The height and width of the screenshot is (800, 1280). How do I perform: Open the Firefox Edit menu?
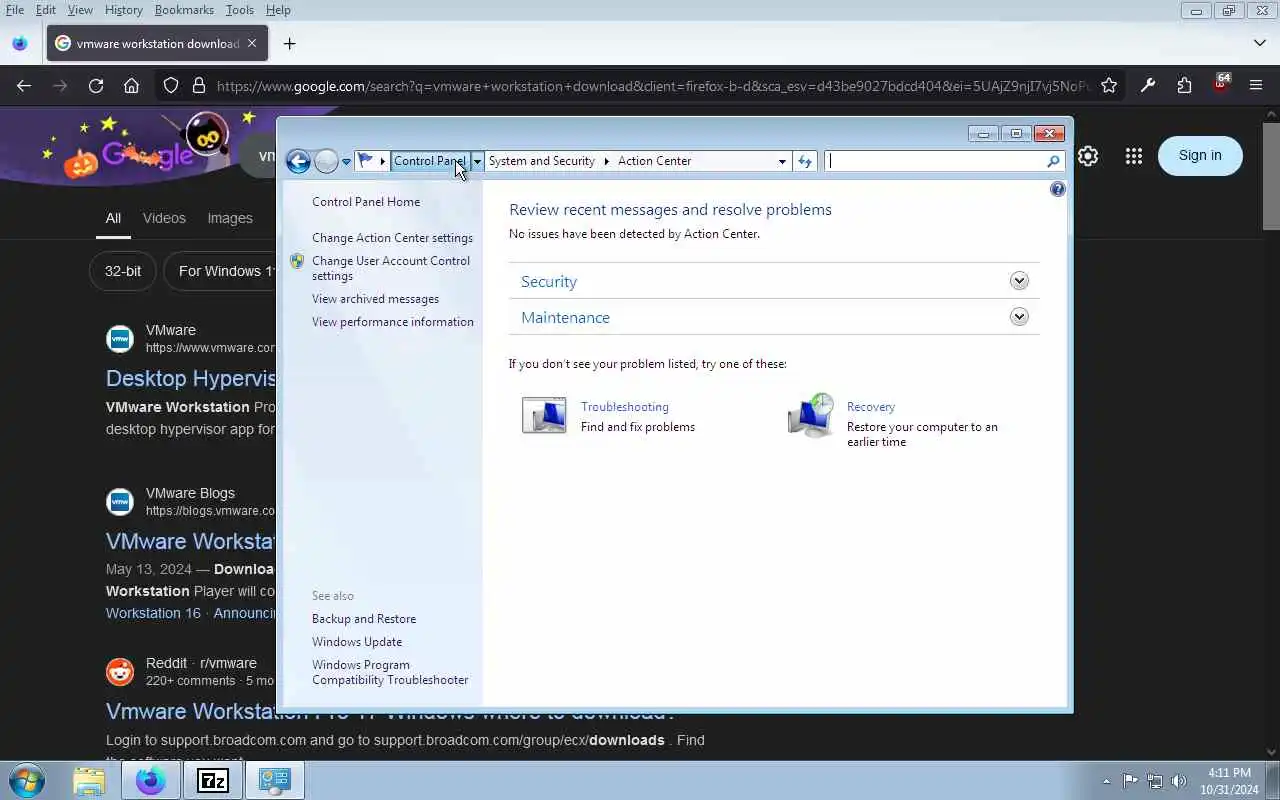pos(46,10)
